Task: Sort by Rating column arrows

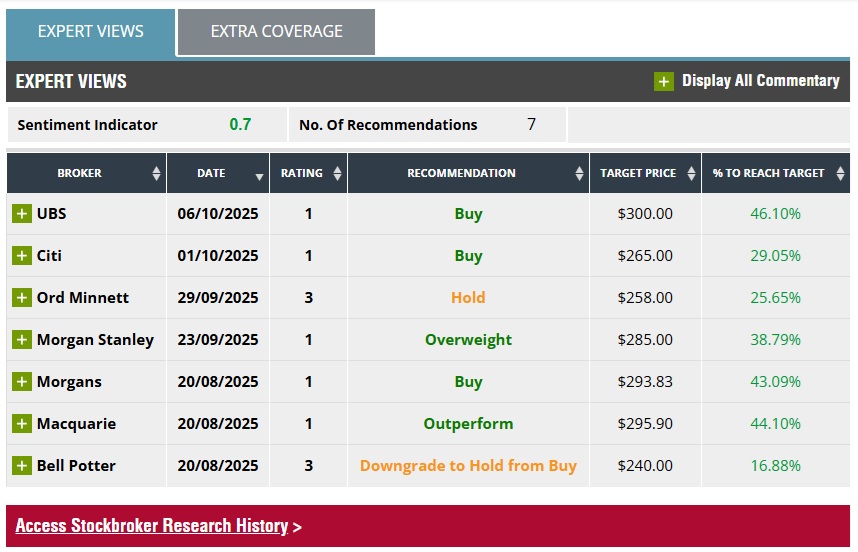Action: [x=337, y=174]
